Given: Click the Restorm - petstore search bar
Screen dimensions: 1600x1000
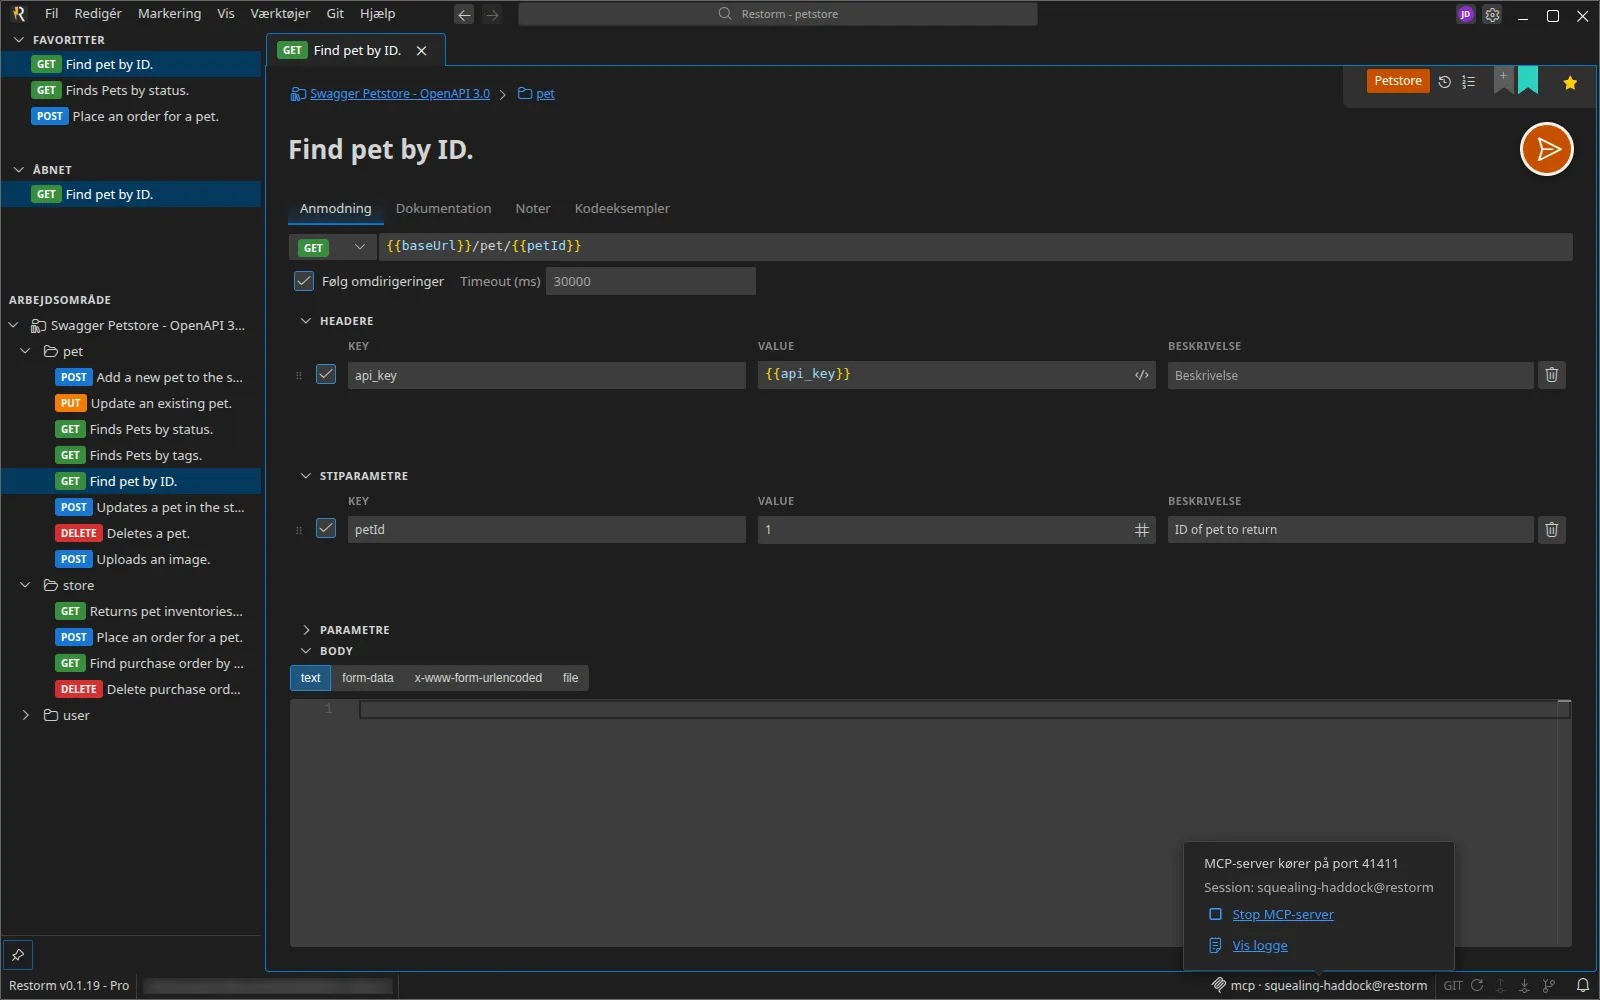Looking at the screenshot, I should [x=778, y=14].
